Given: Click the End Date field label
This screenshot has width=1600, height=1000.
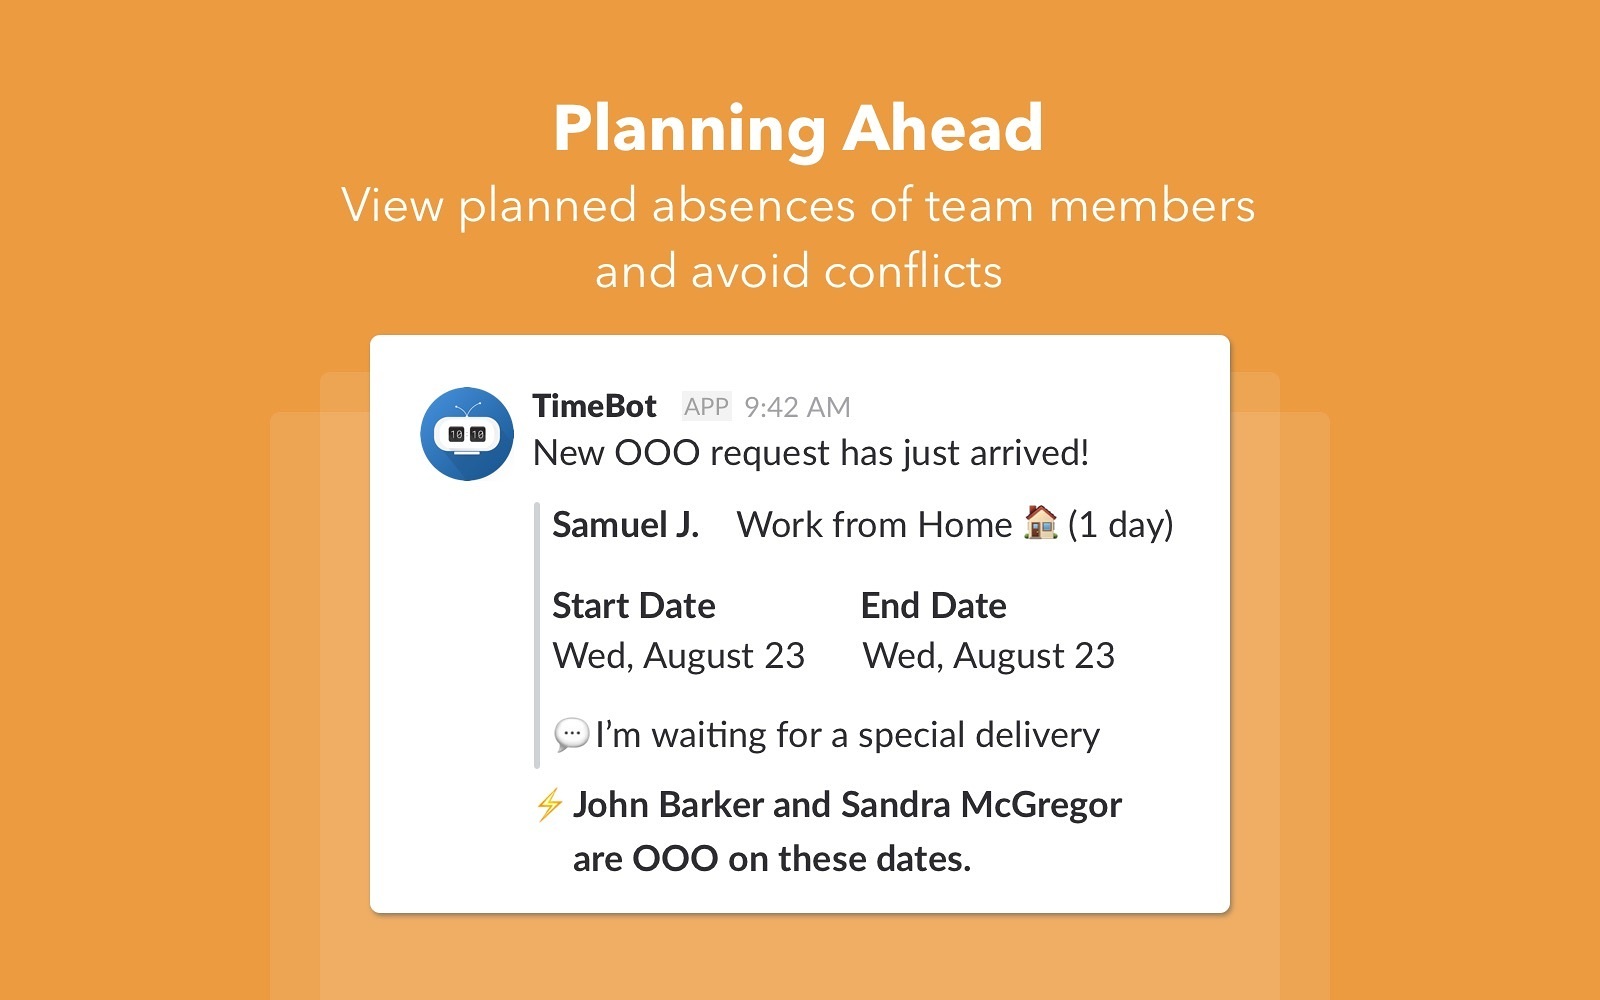Looking at the screenshot, I should tap(933, 606).
